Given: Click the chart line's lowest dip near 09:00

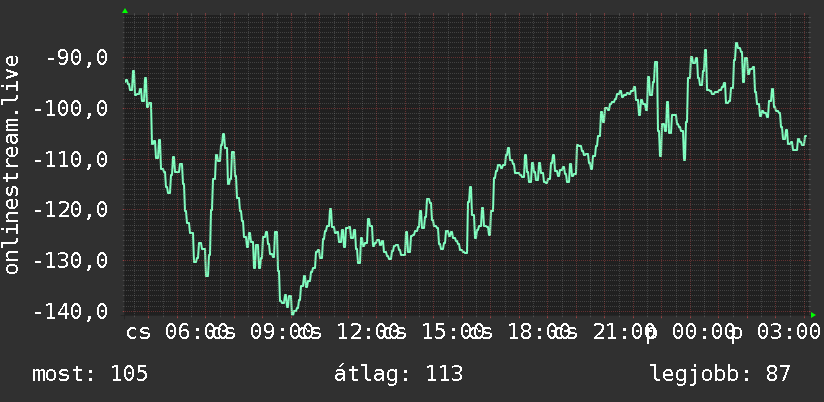Looking at the screenshot, I should [293, 314].
